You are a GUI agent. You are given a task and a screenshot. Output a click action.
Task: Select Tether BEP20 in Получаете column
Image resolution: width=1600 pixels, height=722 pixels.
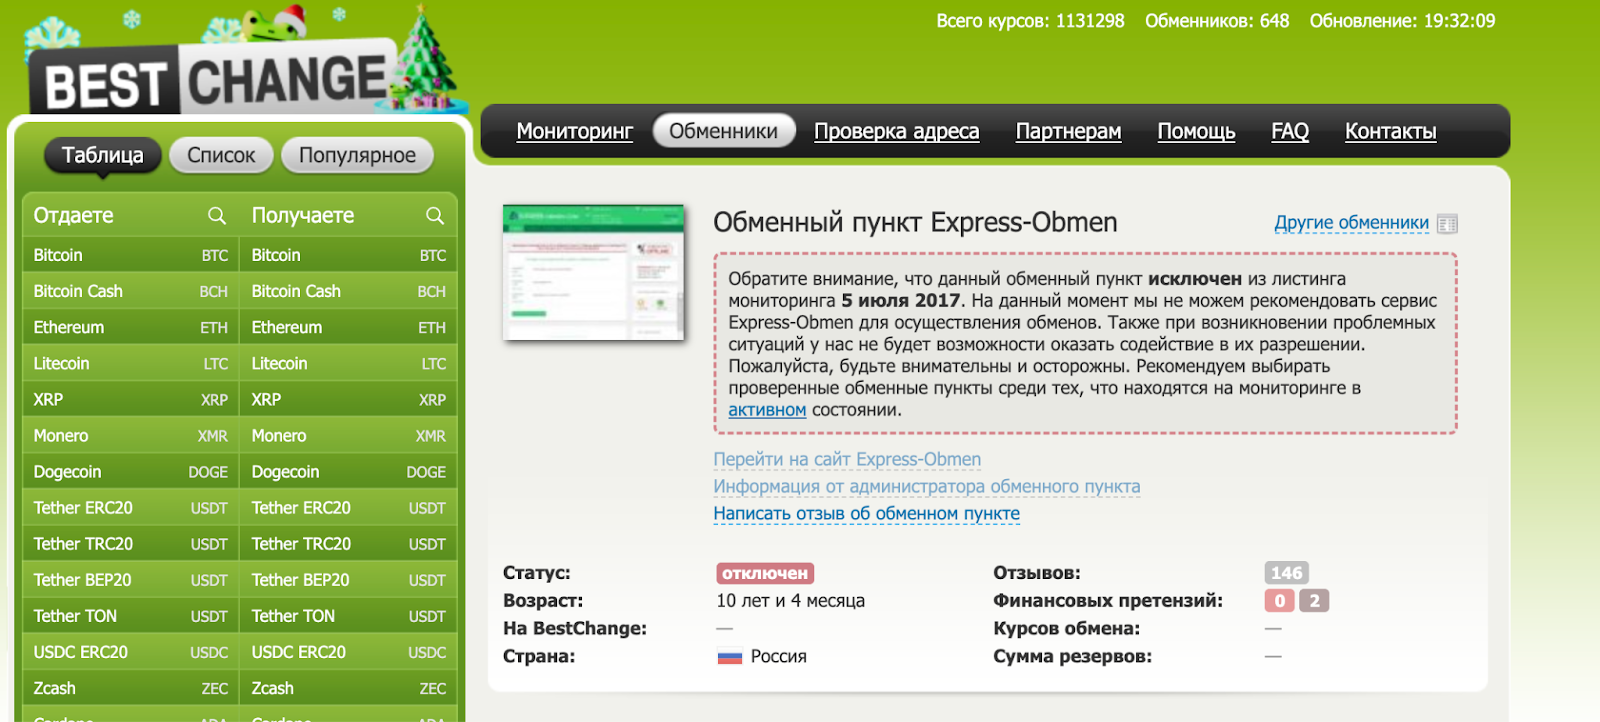pyautogui.click(x=348, y=579)
